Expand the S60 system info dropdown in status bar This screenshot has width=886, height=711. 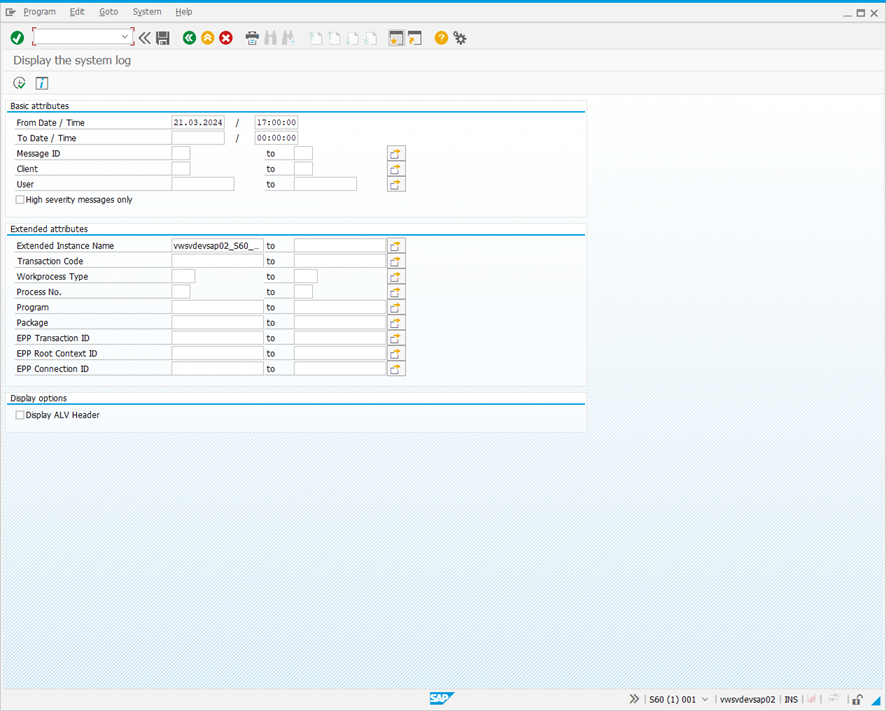(x=706, y=700)
